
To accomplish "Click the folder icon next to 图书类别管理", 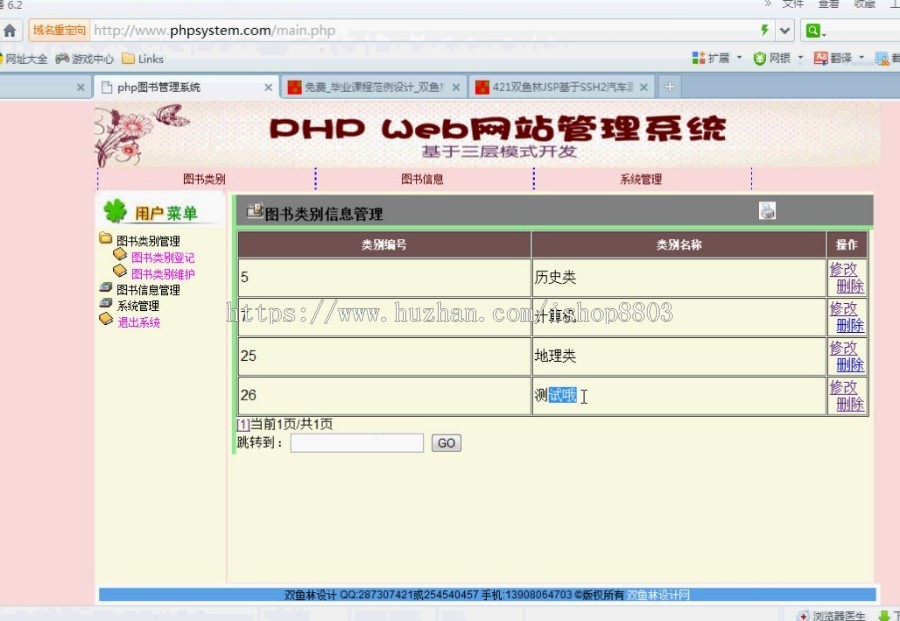I will (x=104, y=239).
